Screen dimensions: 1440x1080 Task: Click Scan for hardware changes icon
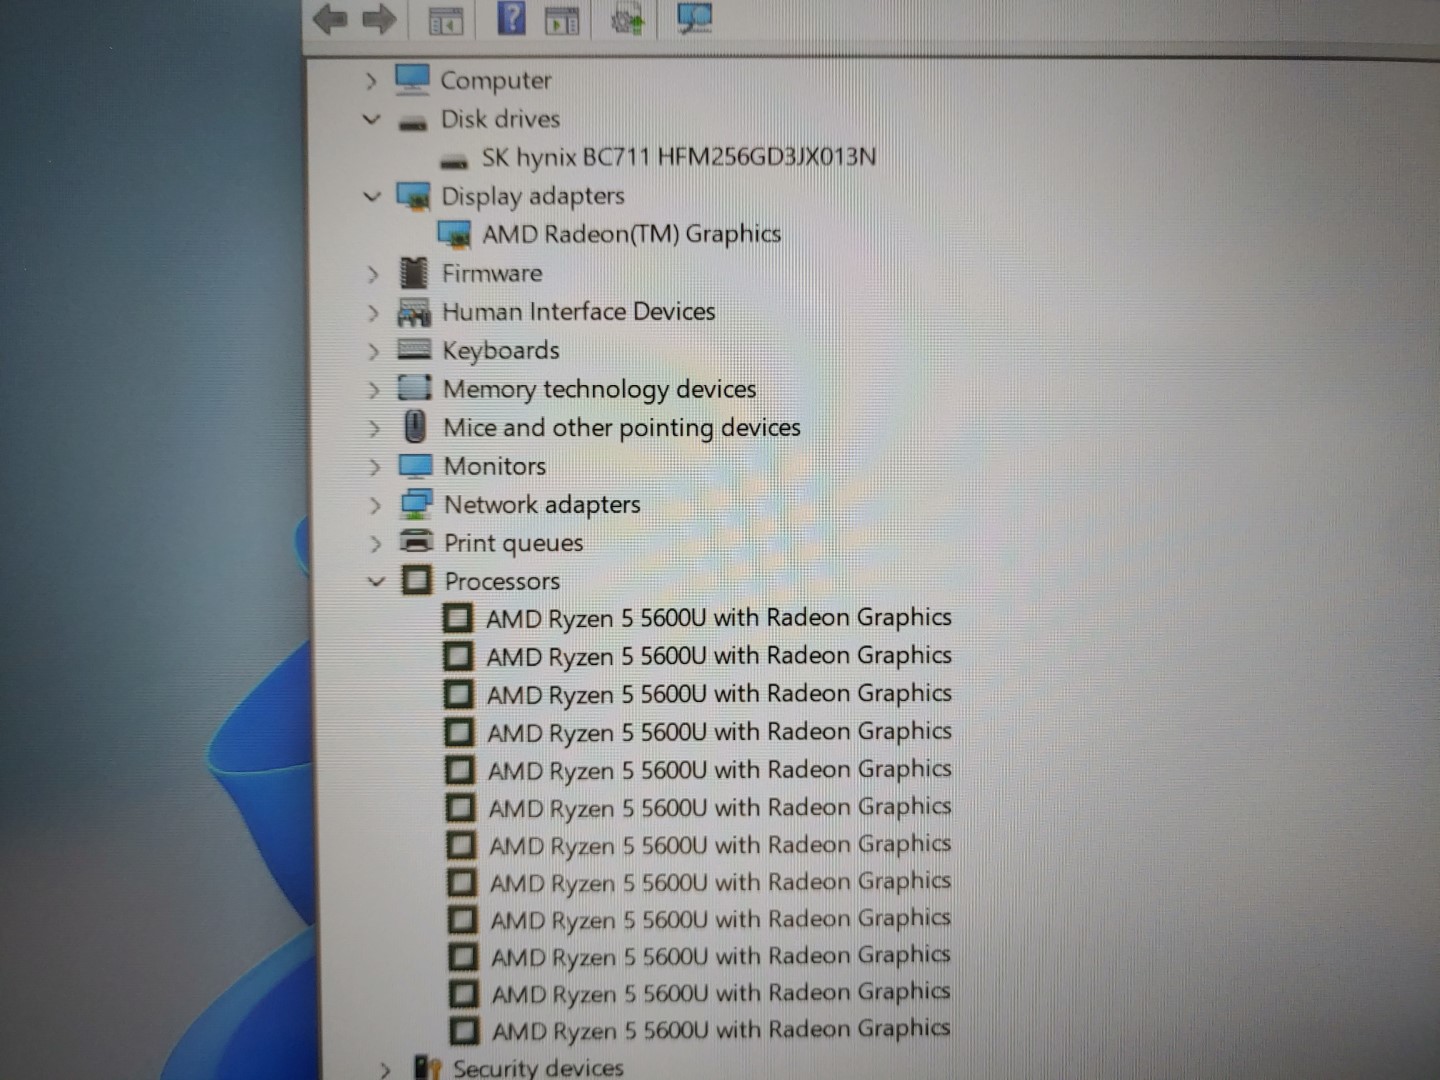click(x=694, y=18)
